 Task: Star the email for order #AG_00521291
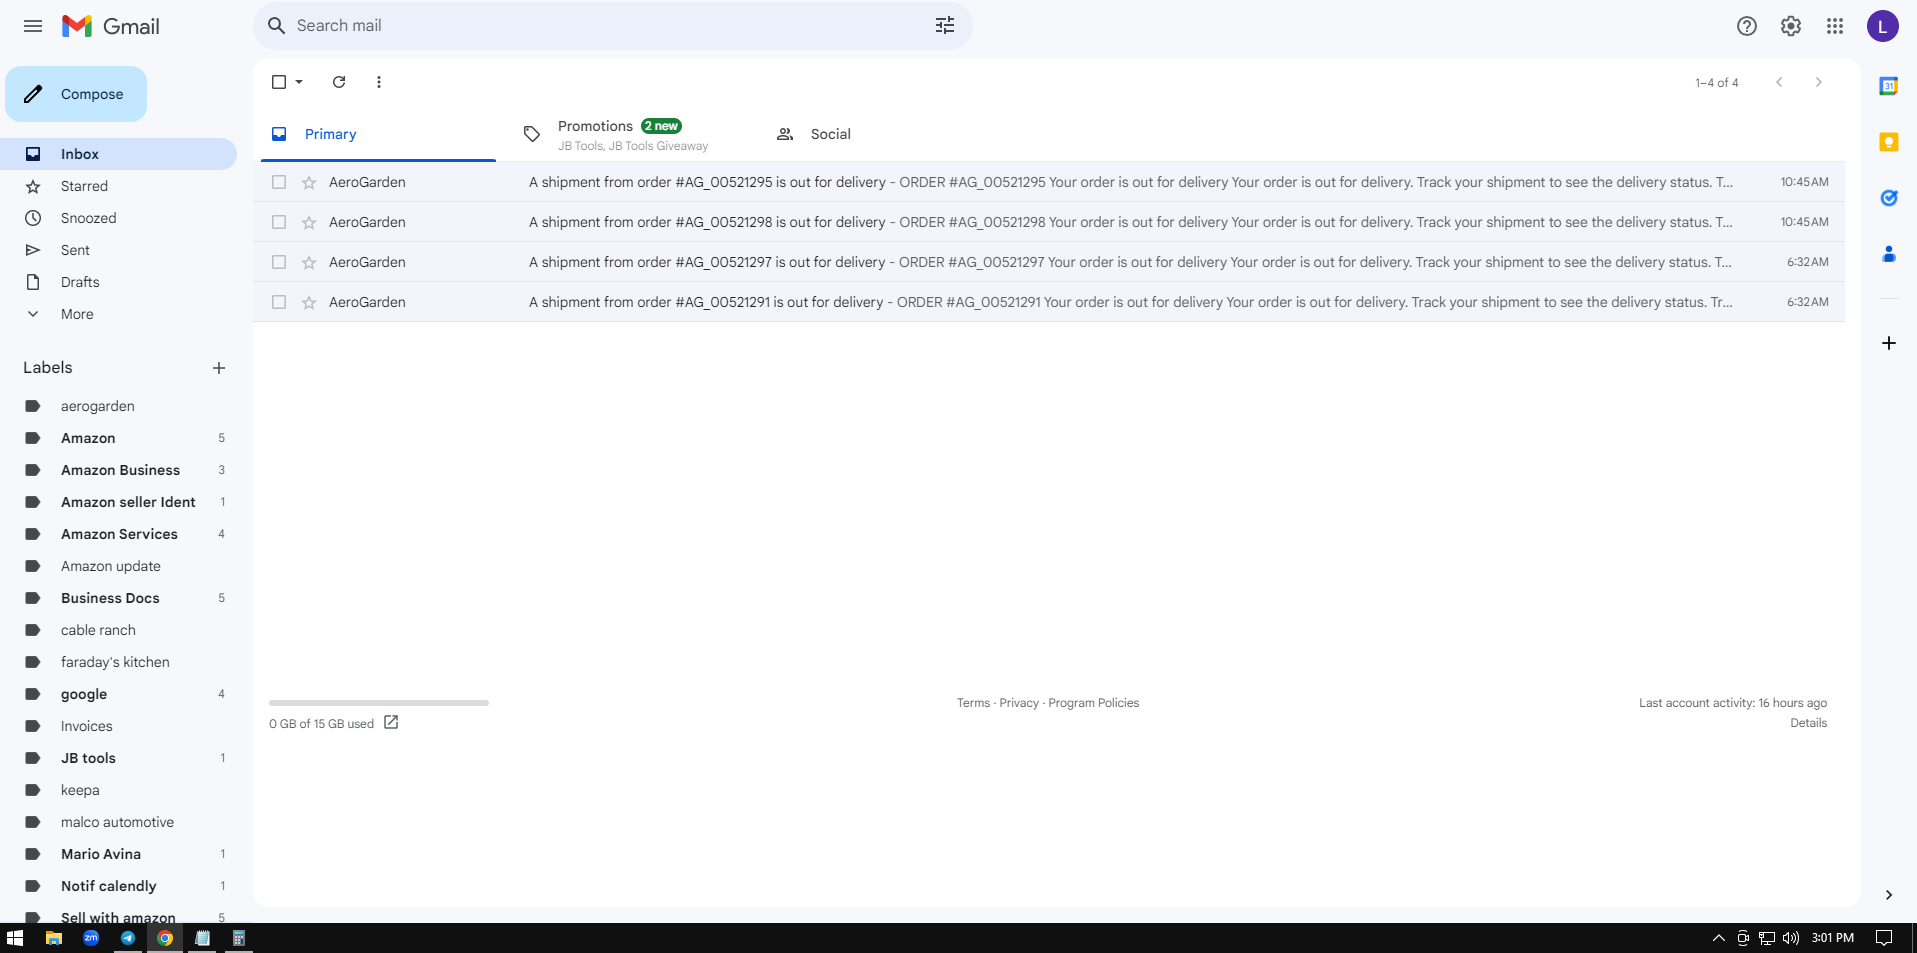pos(309,302)
